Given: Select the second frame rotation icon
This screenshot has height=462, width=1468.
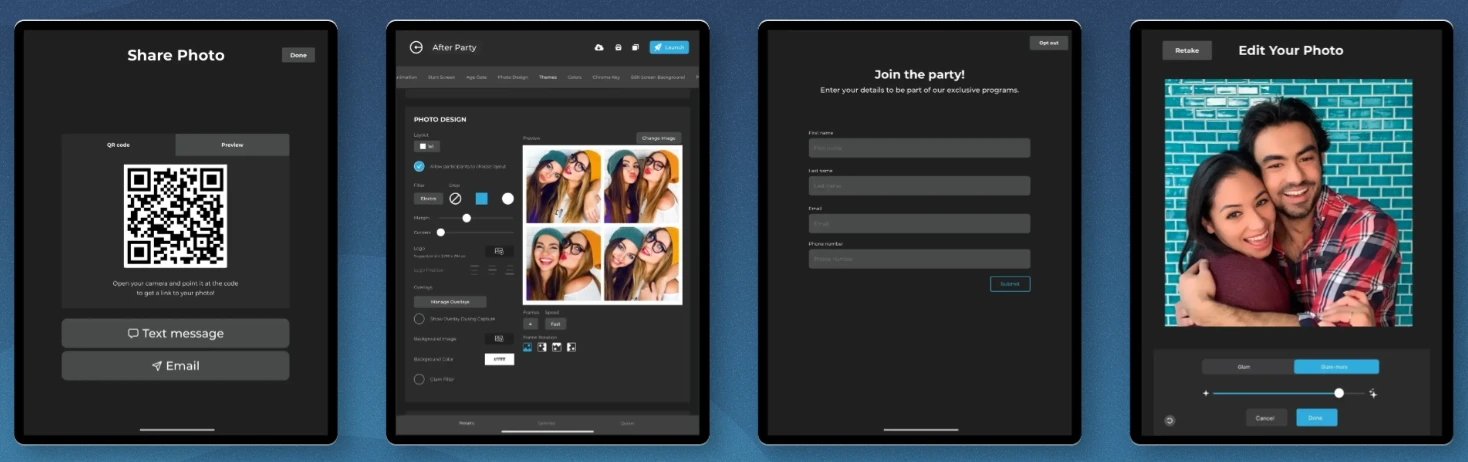Looking at the screenshot, I should click(x=542, y=347).
